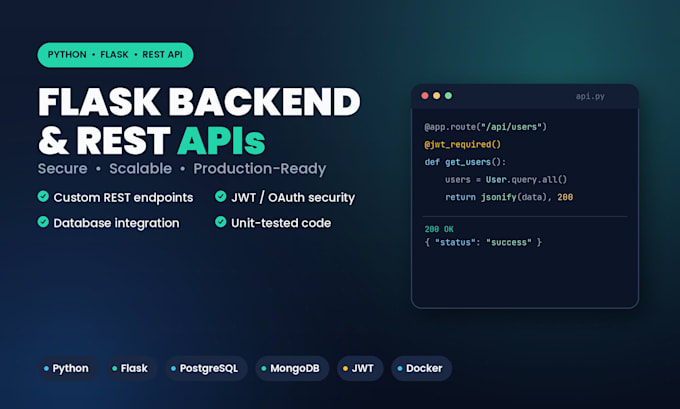Click the FLASK BACKEND headline
Viewport: 680px width, 409px height.
click(199, 102)
